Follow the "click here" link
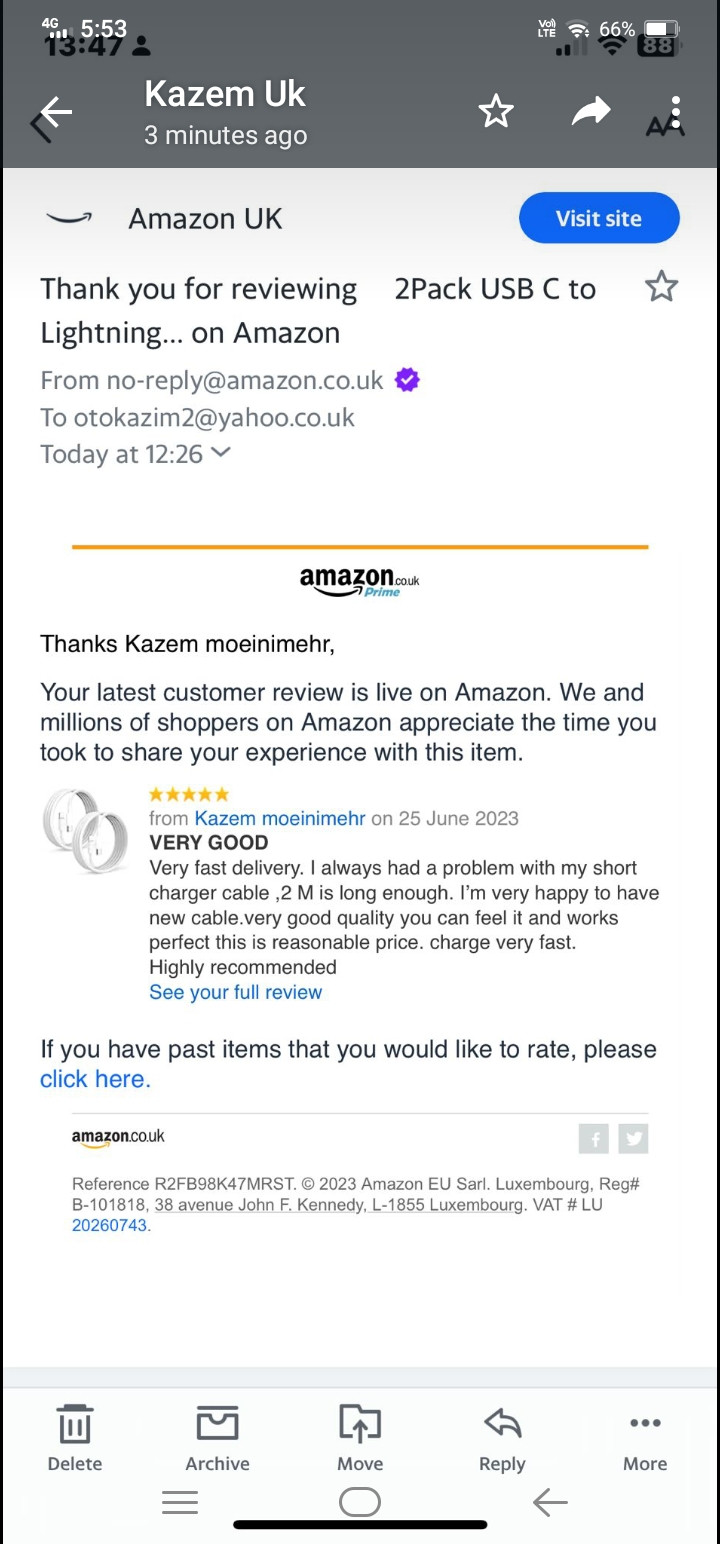The image size is (720, 1544). [94, 1079]
